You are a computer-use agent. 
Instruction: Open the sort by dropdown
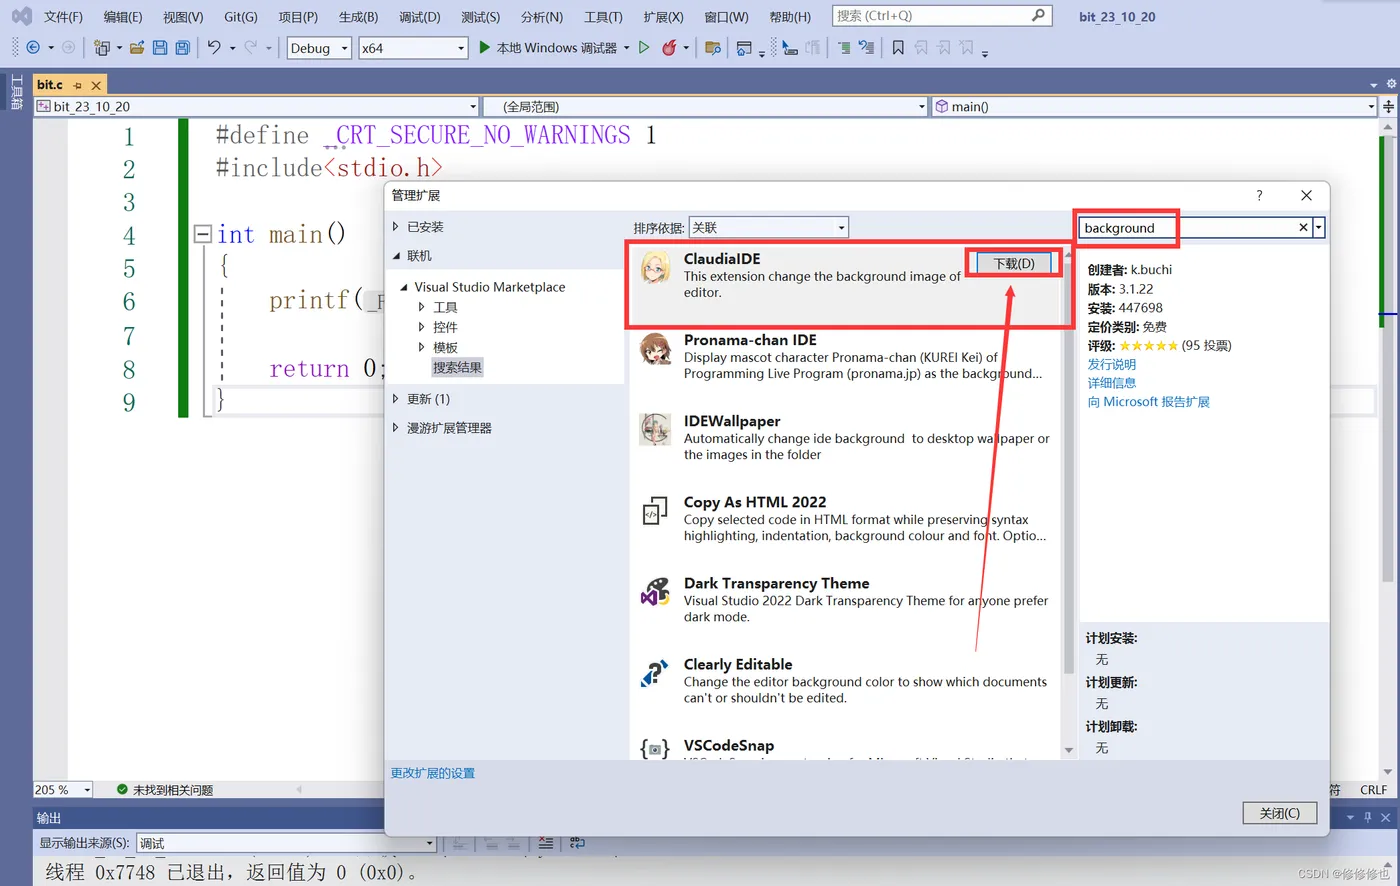pyautogui.click(x=768, y=228)
